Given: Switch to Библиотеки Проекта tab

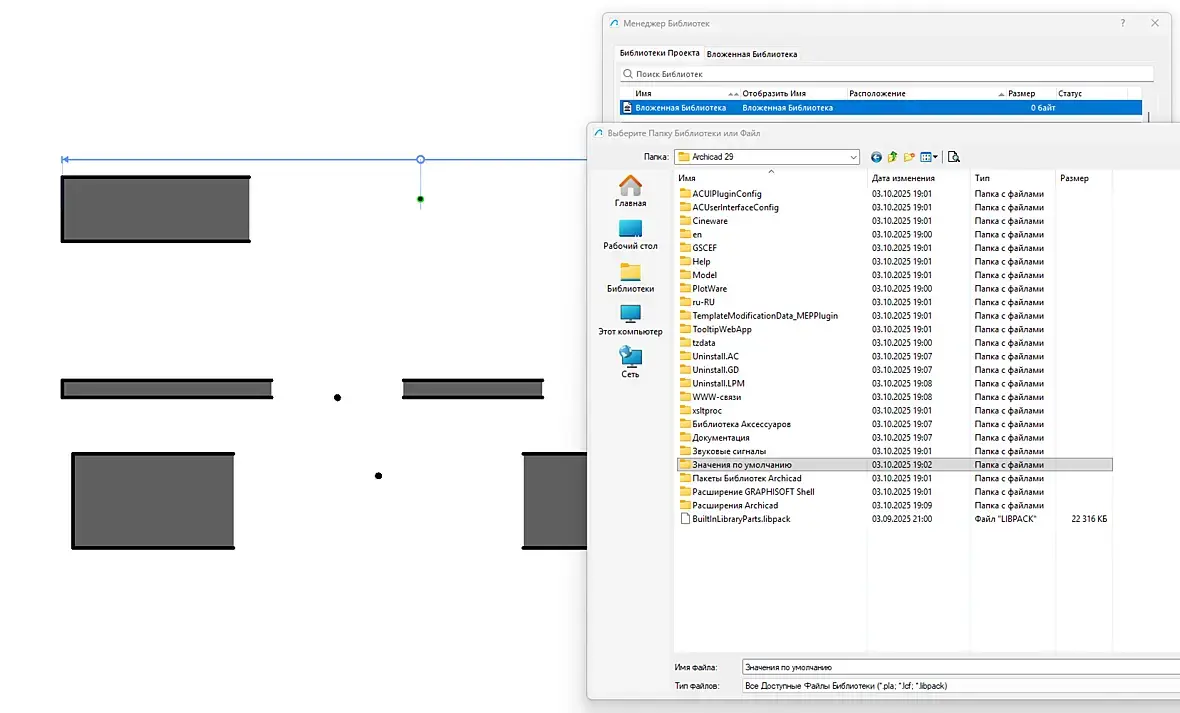Looking at the screenshot, I should coord(659,53).
